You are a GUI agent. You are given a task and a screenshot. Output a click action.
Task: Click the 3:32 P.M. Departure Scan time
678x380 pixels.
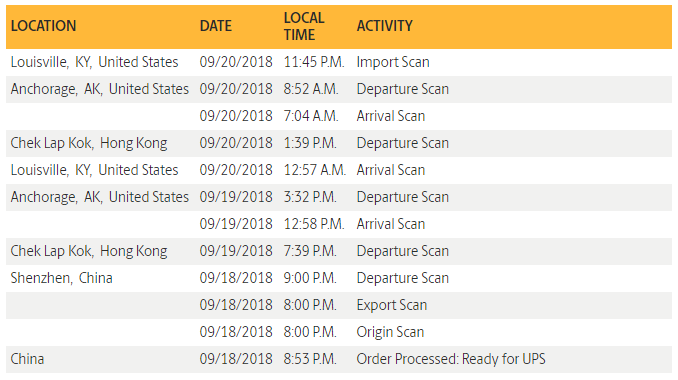(310, 197)
